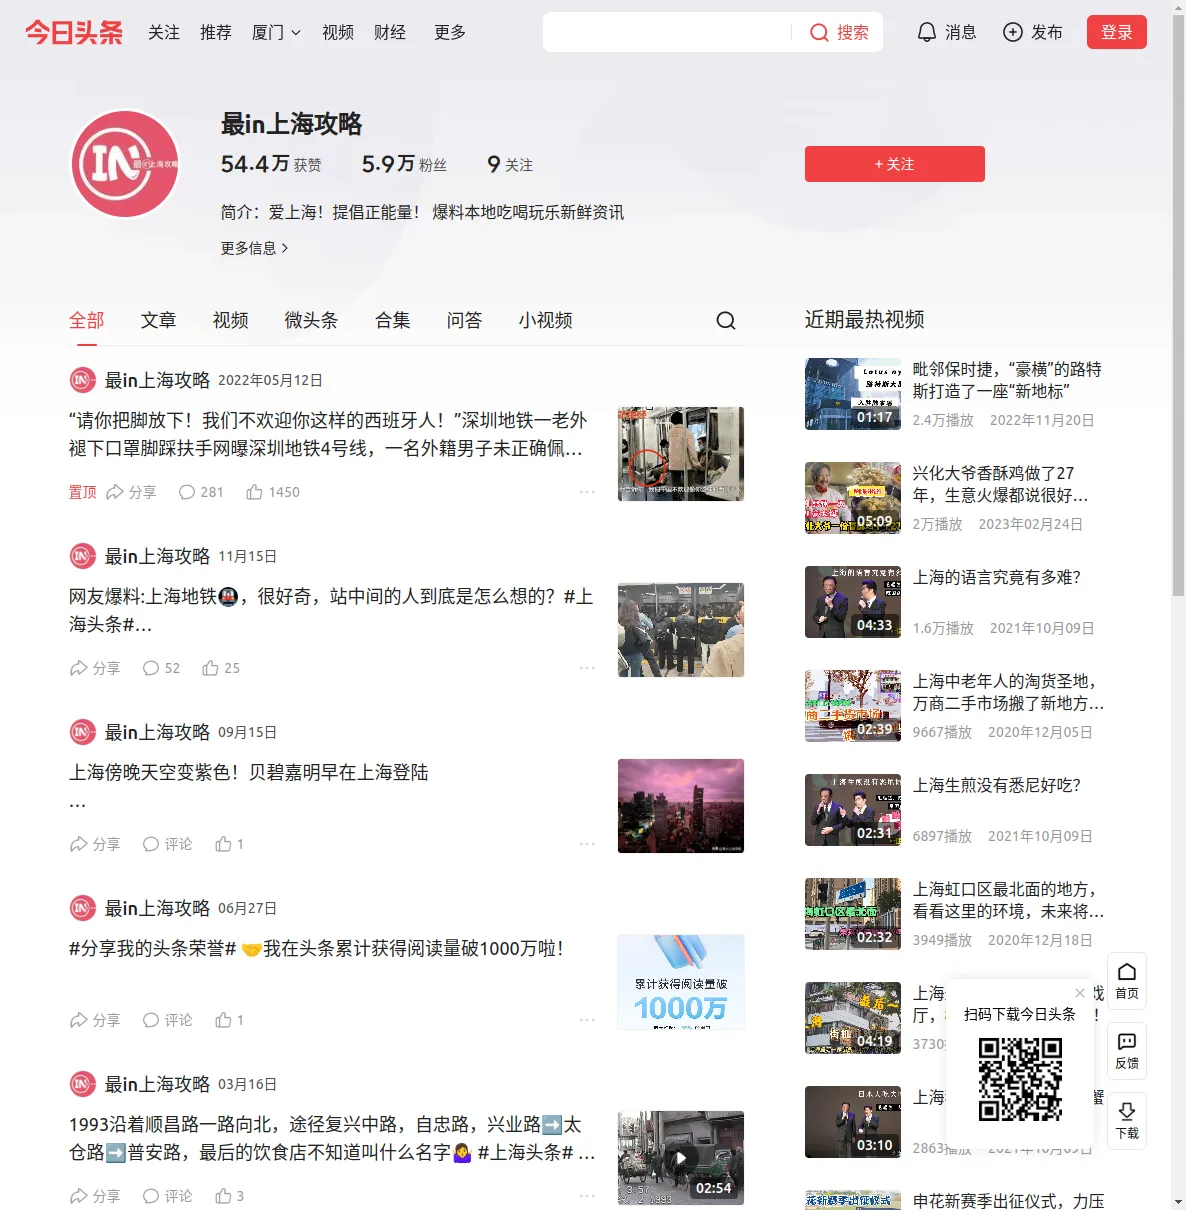Expand the 厦门 city dropdown

coord(276,33)
